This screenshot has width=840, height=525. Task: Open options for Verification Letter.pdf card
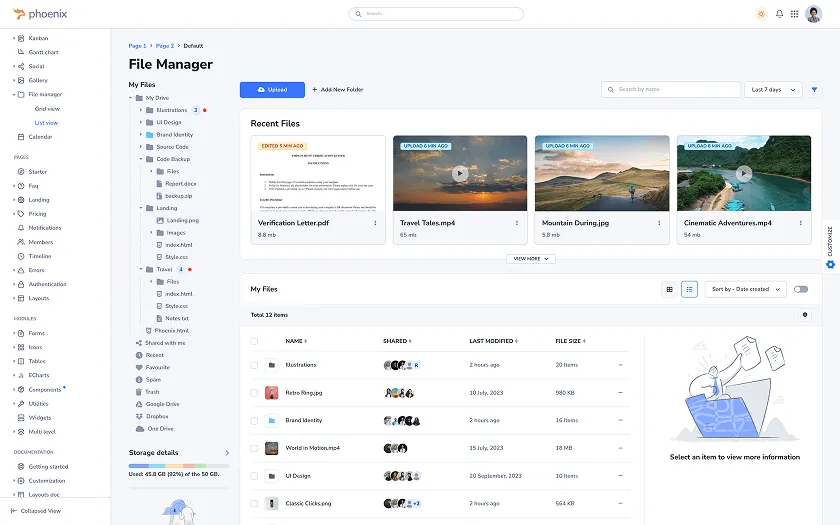pyautogui.click(x=375, y=223)
